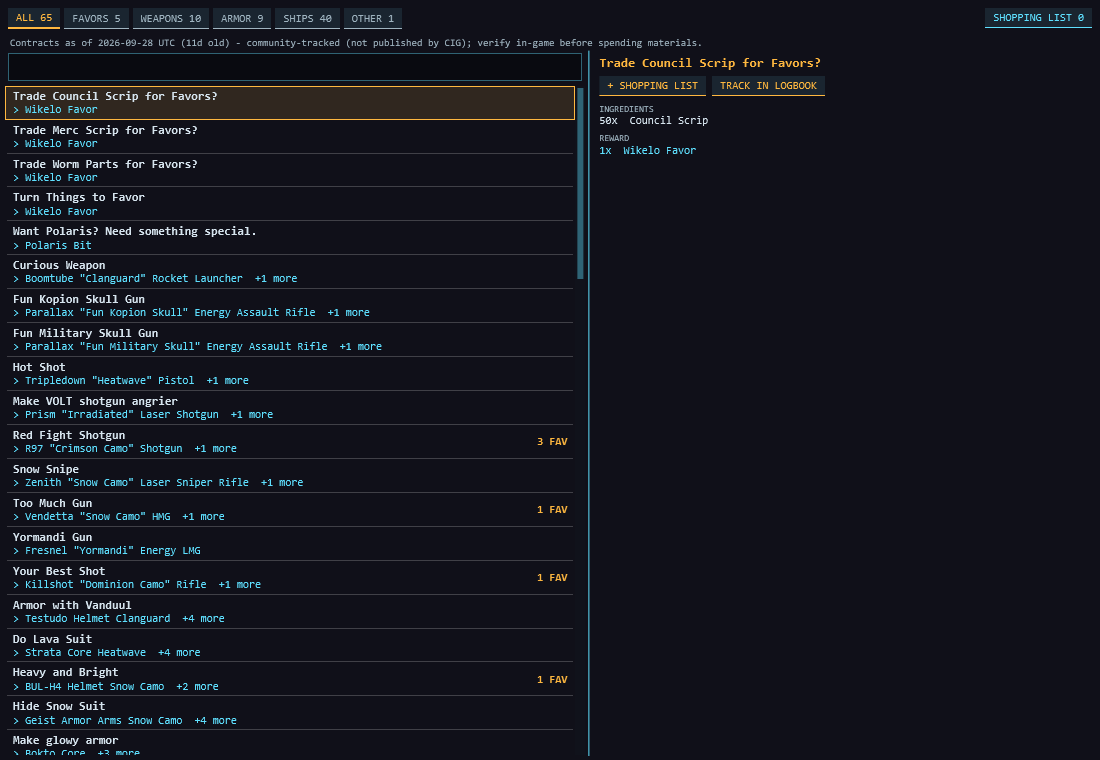Click Testudo Helmet Clanguard reward text

tap(98, 619)
